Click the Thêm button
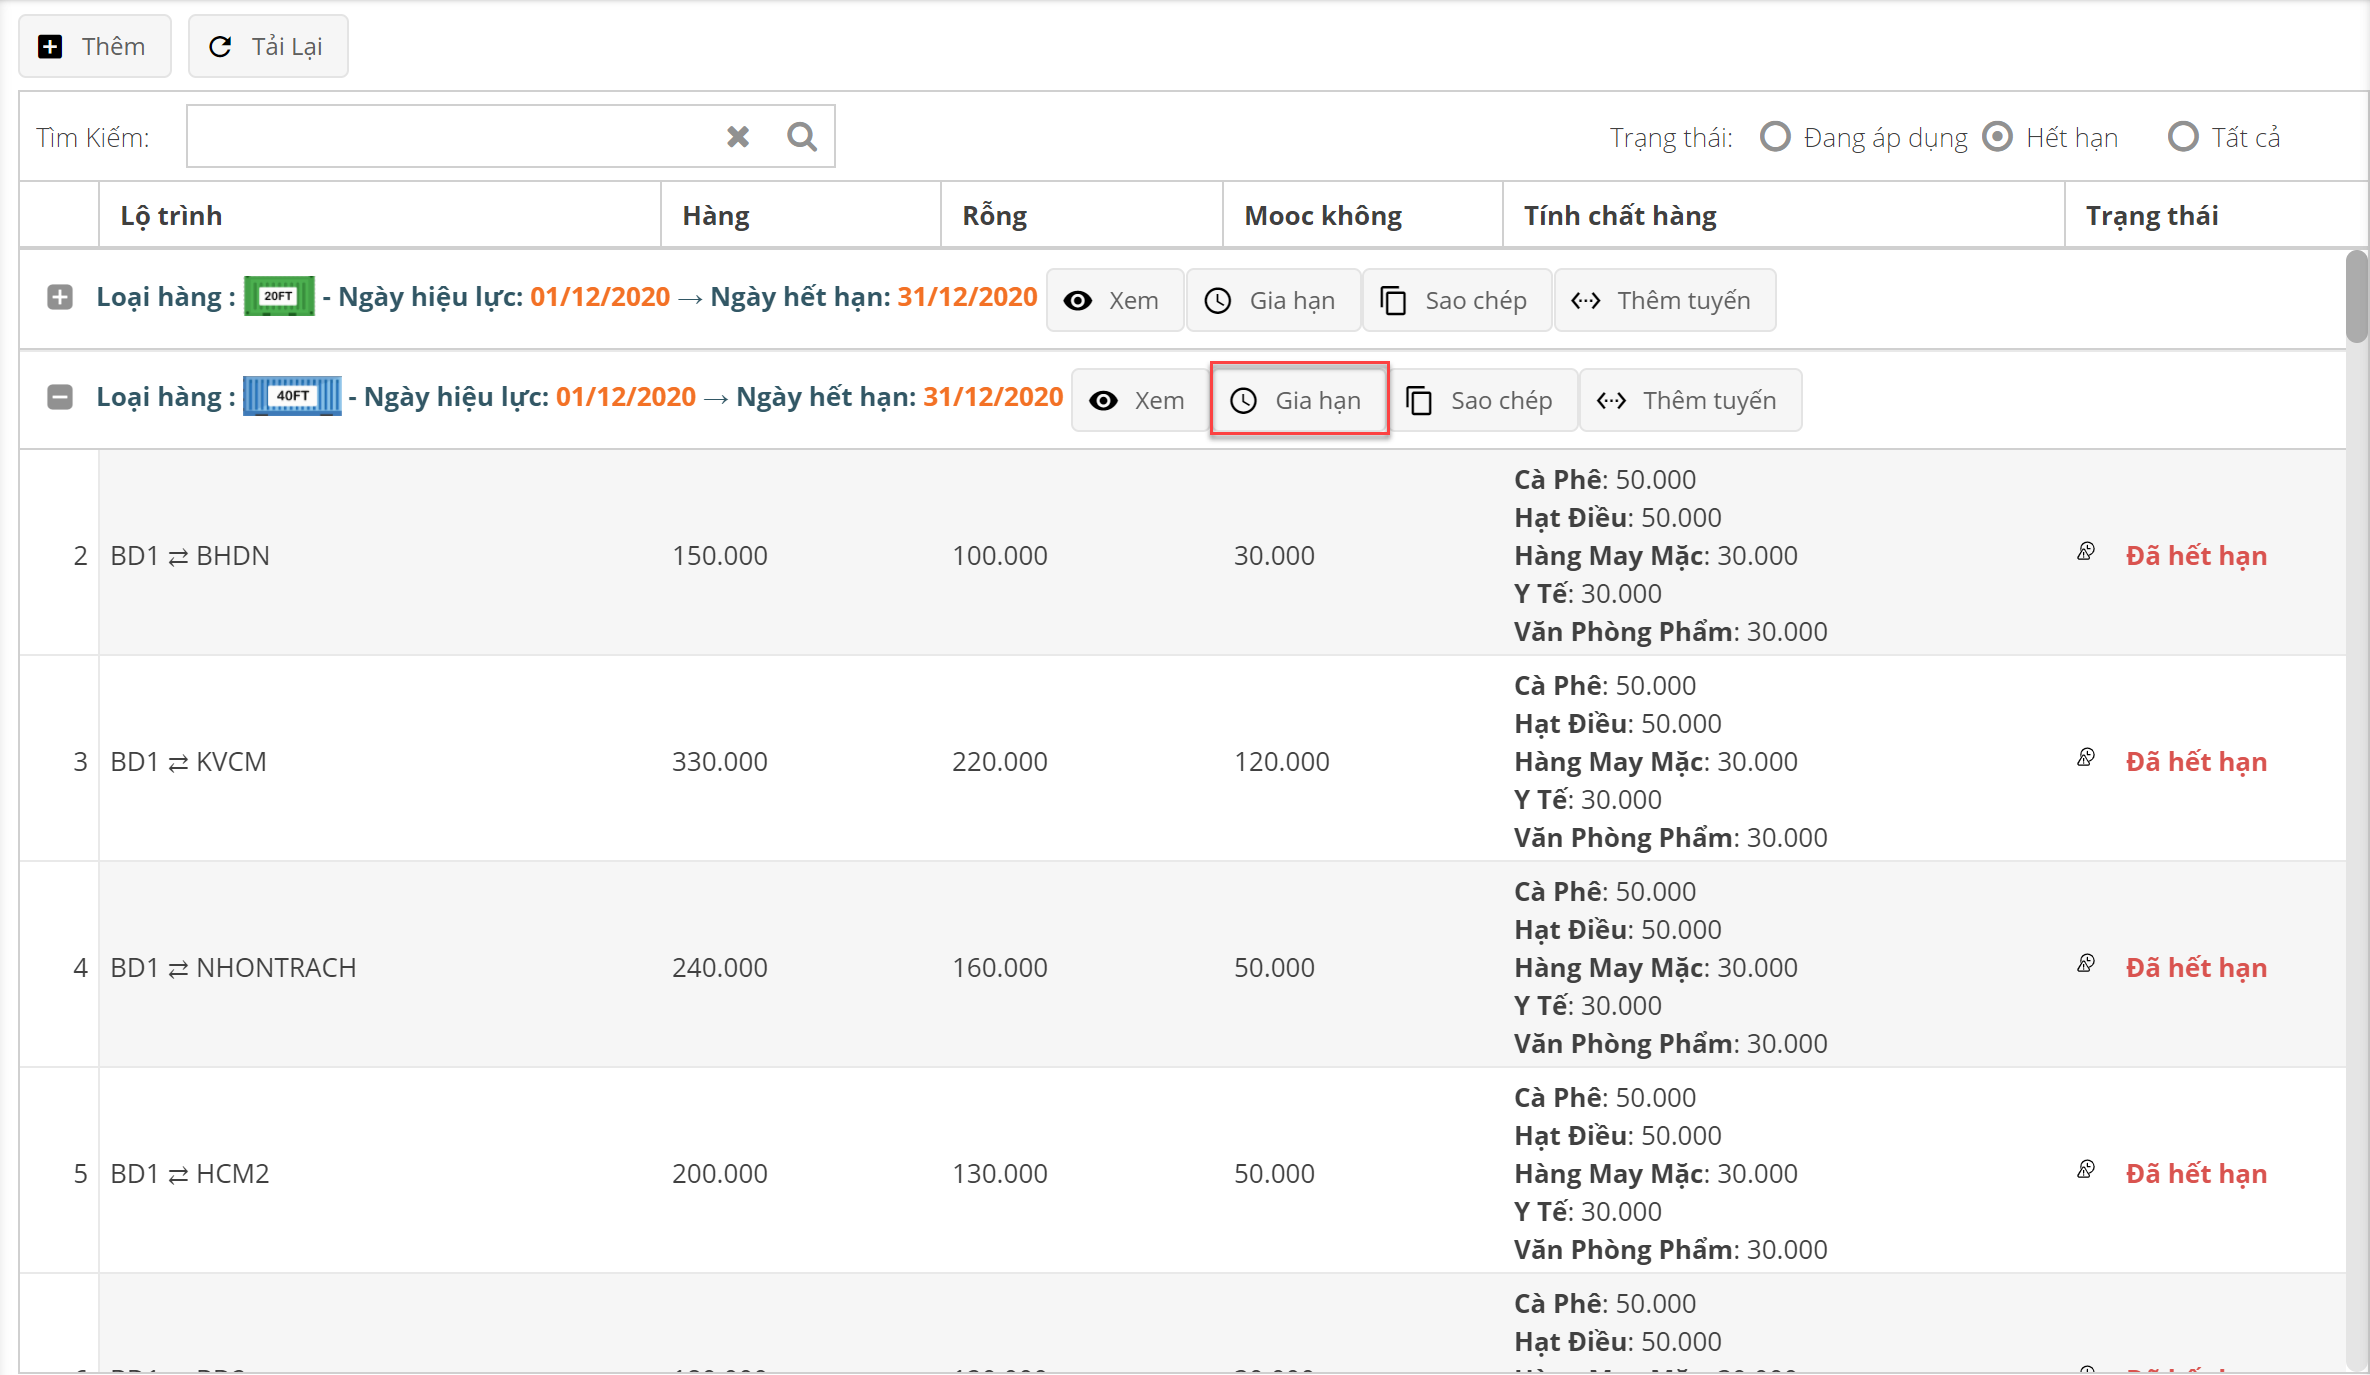The width and height of the screenshot is (2370, 1375). click(x=95, y=47)
